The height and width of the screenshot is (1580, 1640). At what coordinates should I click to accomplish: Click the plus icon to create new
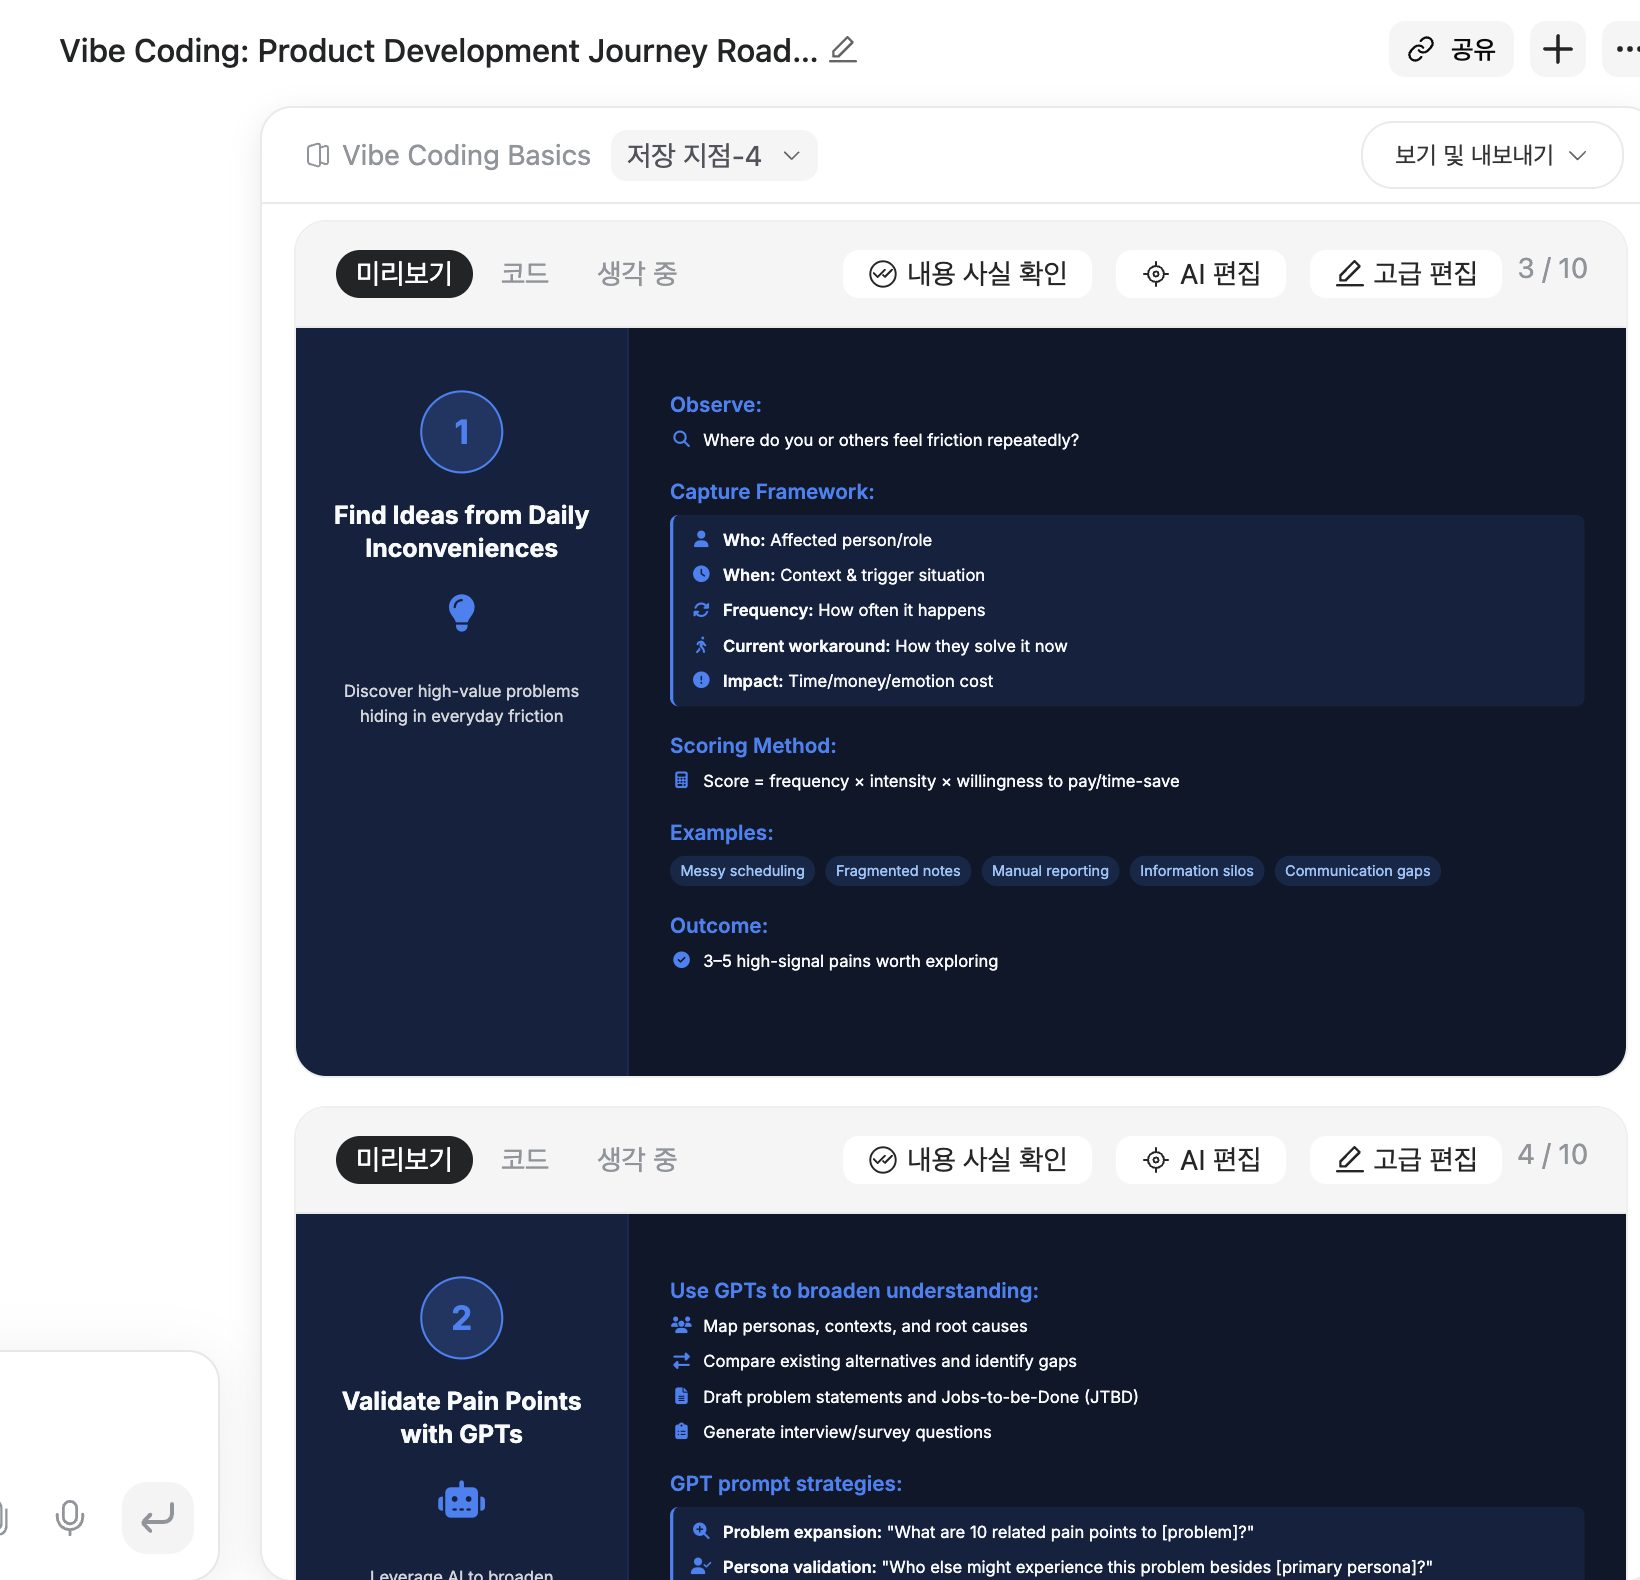(1557, 49)
